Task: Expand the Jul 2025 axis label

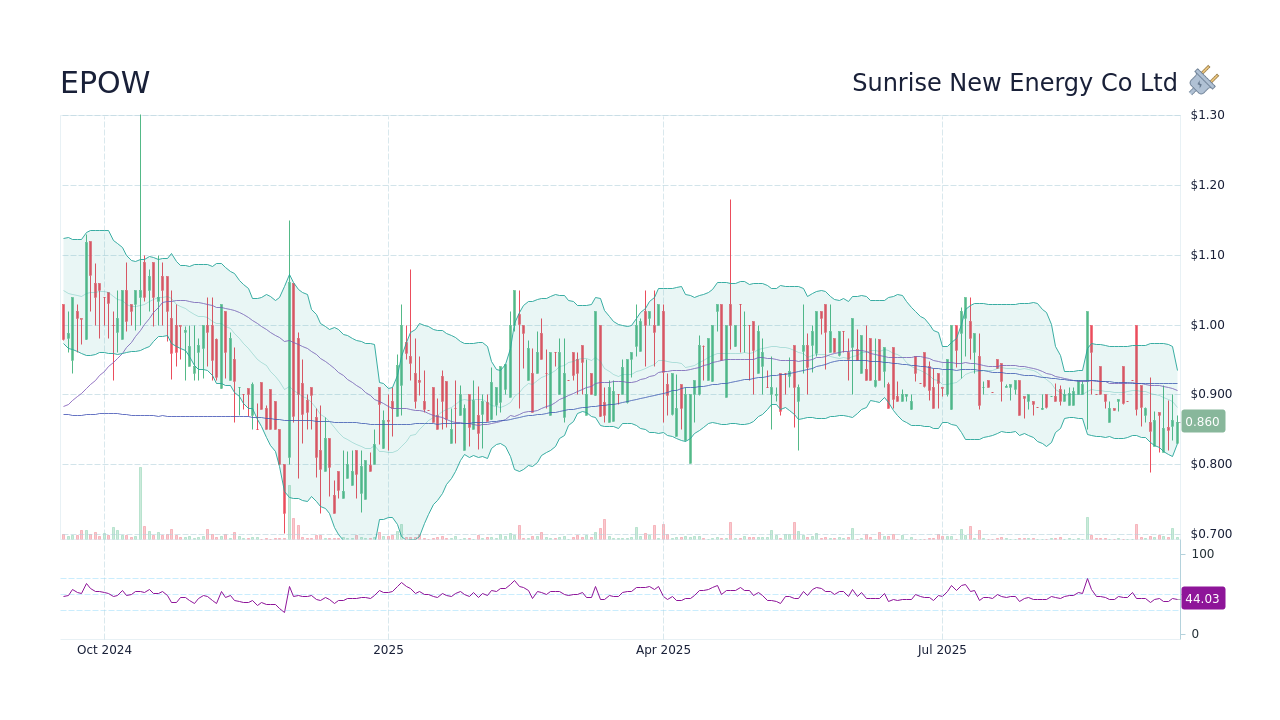Action: click(x=942, y=650)
